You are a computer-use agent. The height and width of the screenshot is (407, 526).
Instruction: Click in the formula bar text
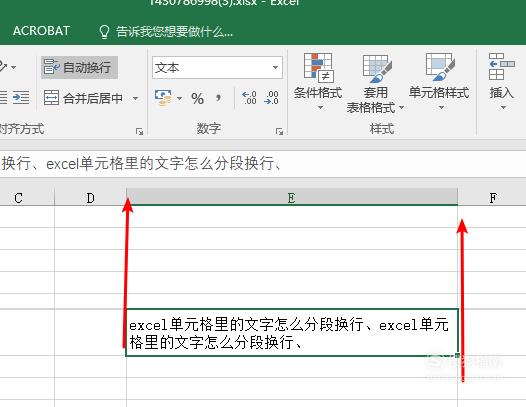(140, 163)
